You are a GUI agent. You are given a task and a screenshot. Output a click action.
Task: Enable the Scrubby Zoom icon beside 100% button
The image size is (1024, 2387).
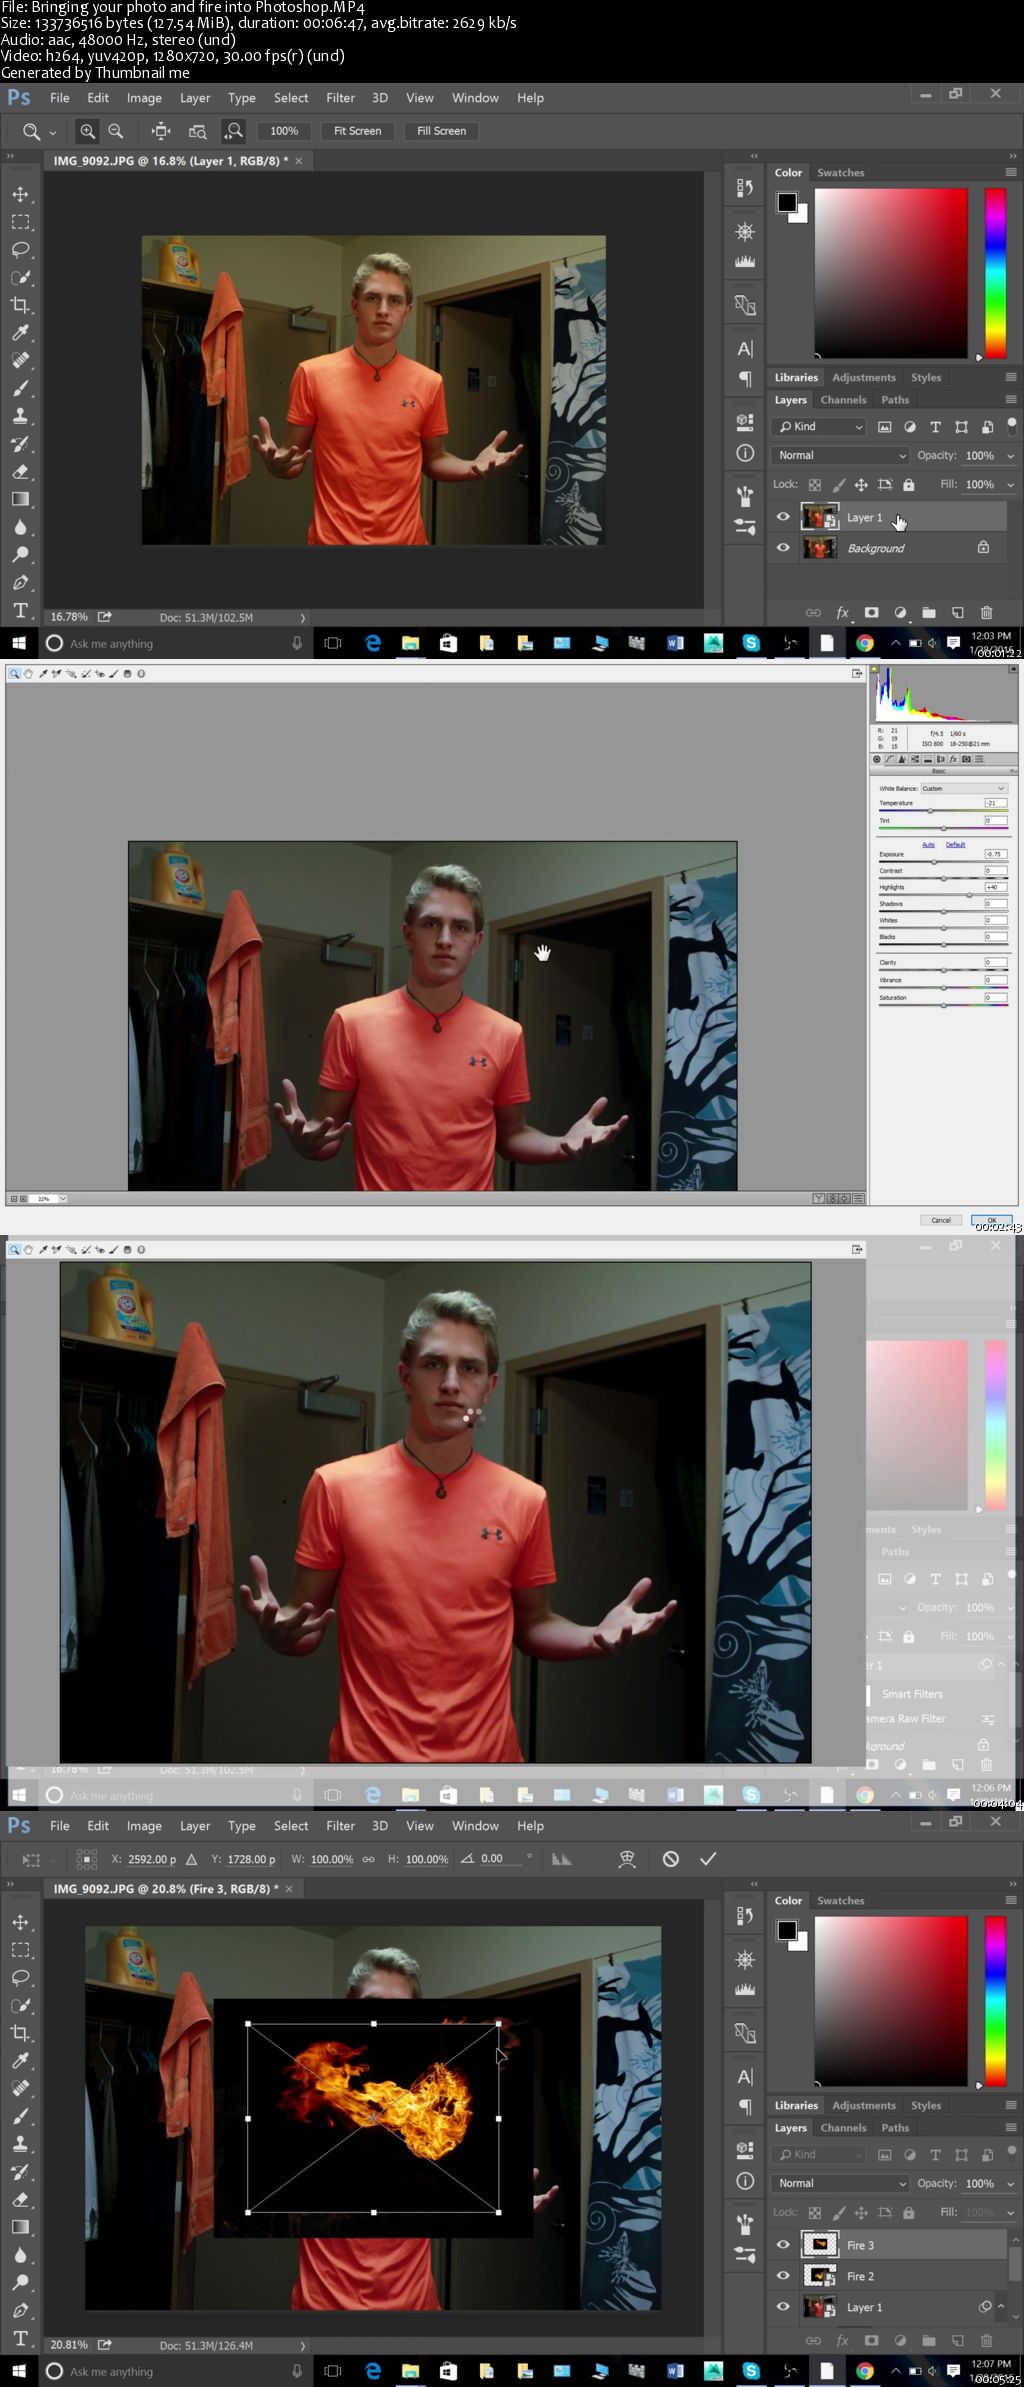233,131
